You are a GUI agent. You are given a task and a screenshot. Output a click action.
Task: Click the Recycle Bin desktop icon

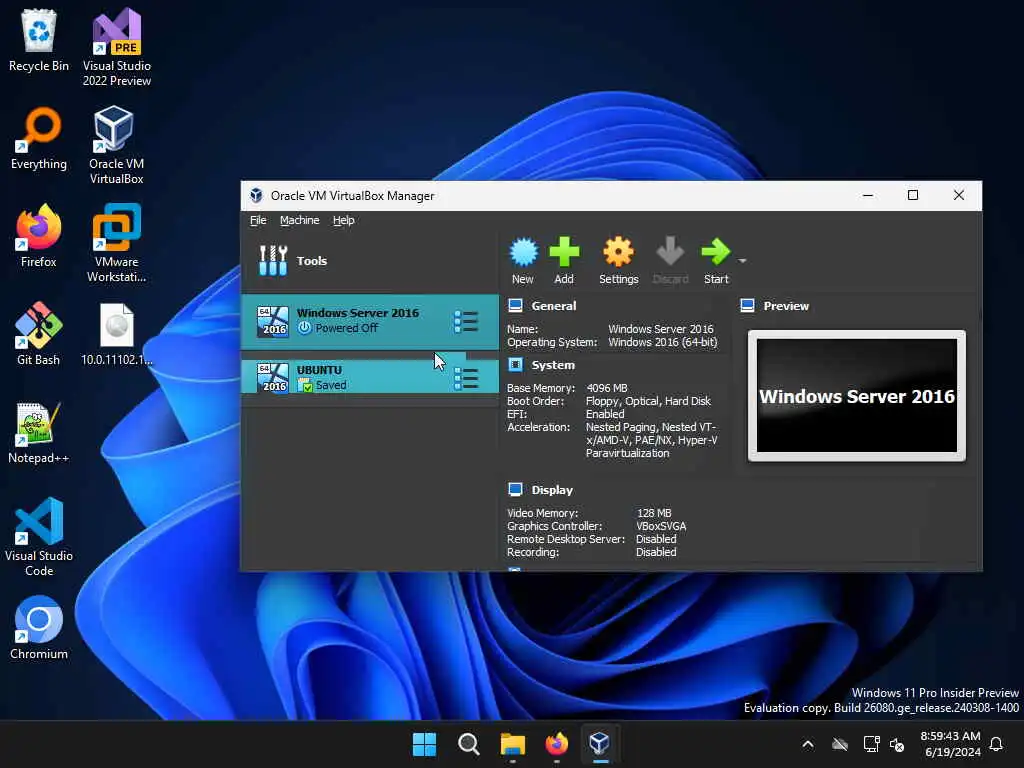39,40
